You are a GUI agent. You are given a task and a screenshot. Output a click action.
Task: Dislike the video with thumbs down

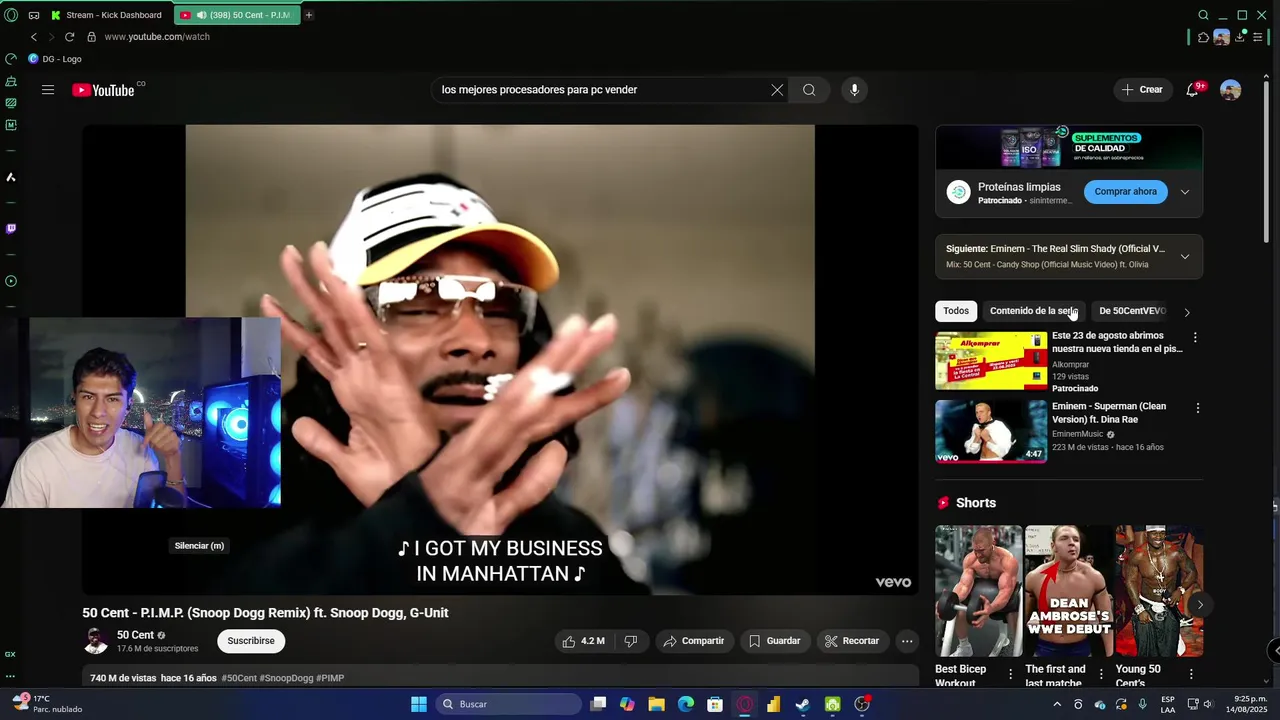click(x=631, y=641)
